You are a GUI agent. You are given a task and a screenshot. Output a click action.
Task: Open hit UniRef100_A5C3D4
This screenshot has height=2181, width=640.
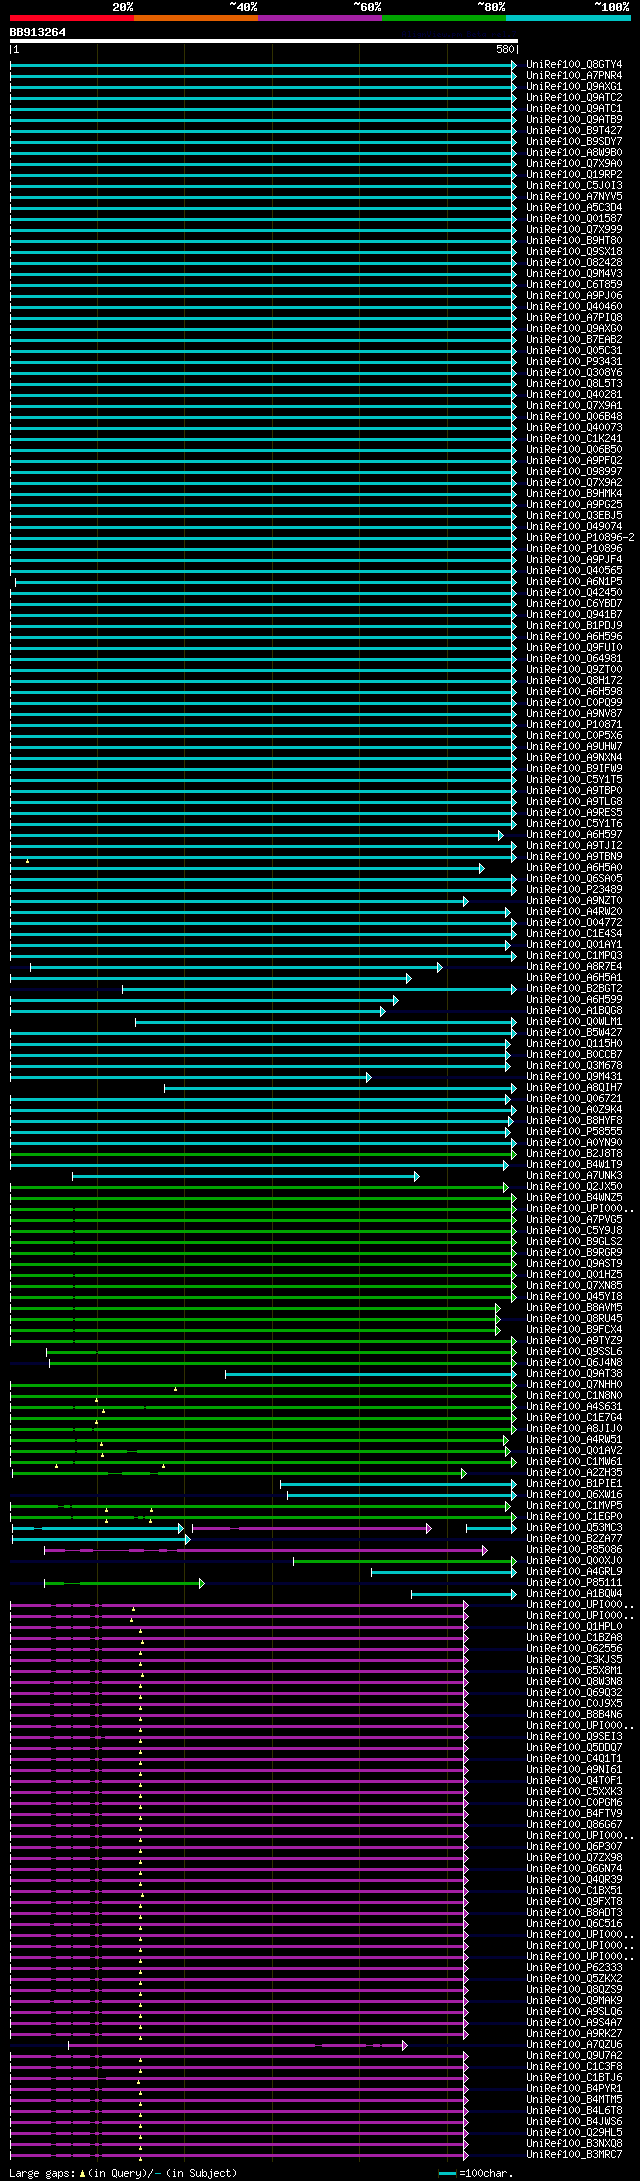pos(574,208)
